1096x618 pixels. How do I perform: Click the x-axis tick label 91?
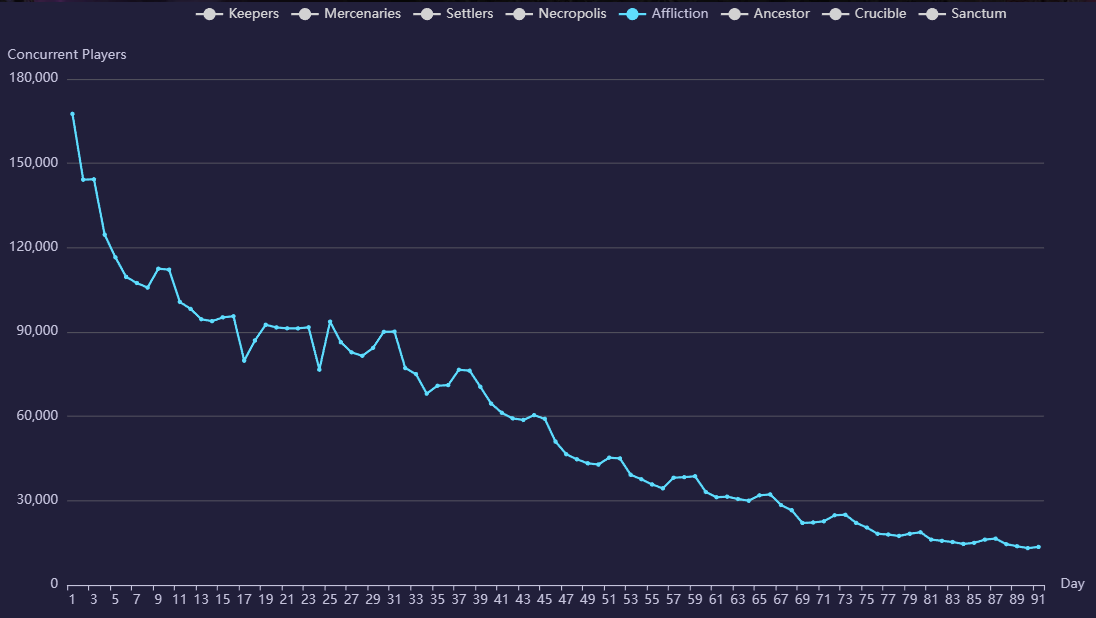point(1038,599)
